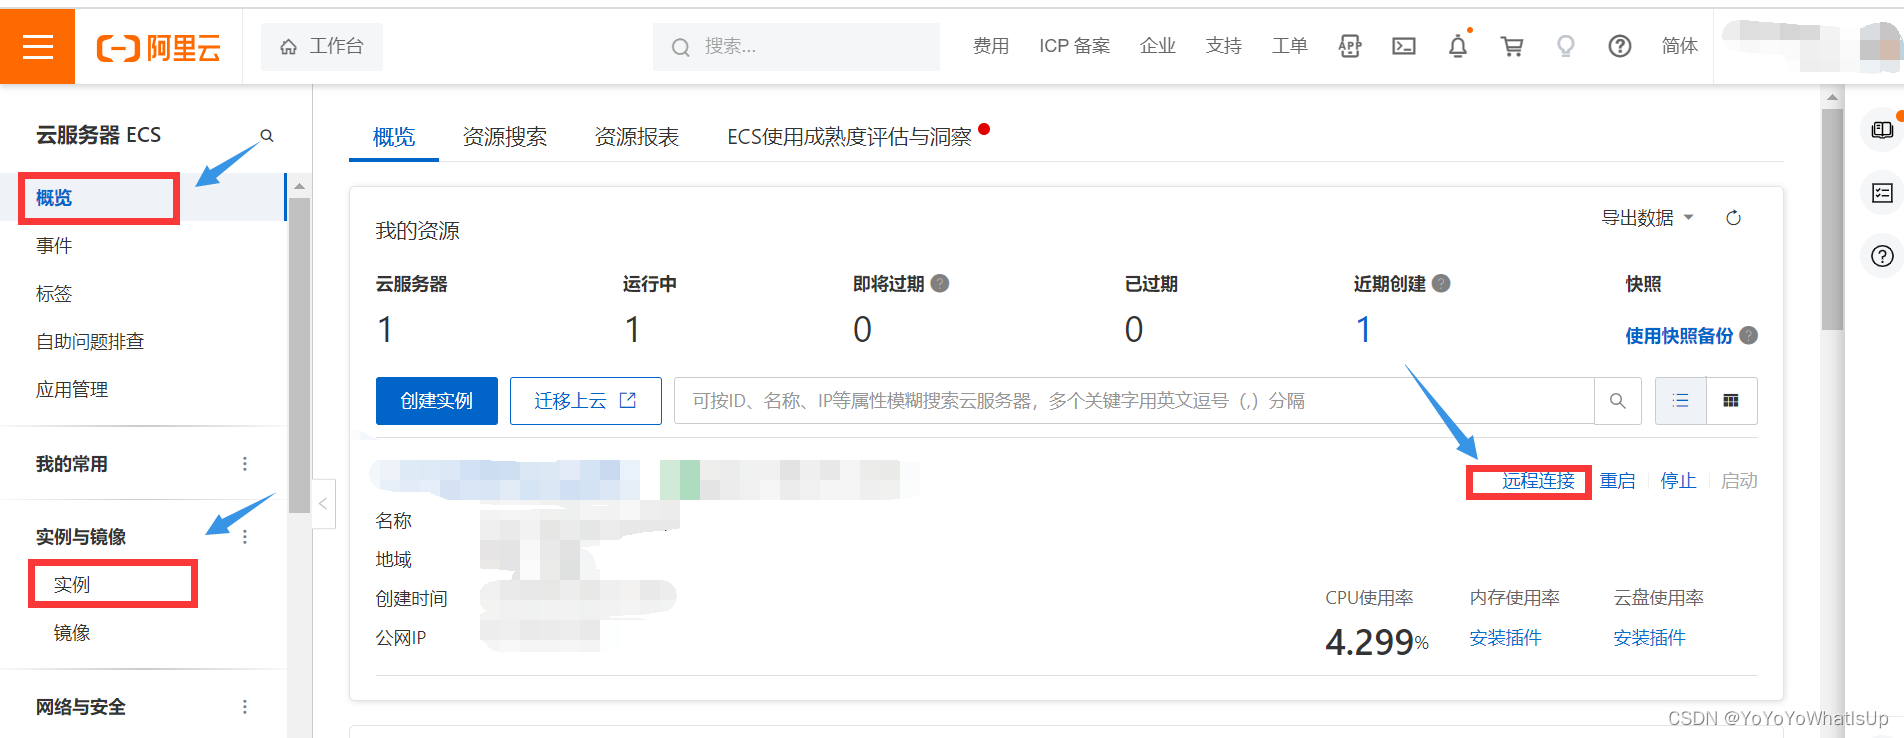Viewport: 1904px width, 738px height.
Task: Open the 使用快照备份 link
Action: (1679, 336)
